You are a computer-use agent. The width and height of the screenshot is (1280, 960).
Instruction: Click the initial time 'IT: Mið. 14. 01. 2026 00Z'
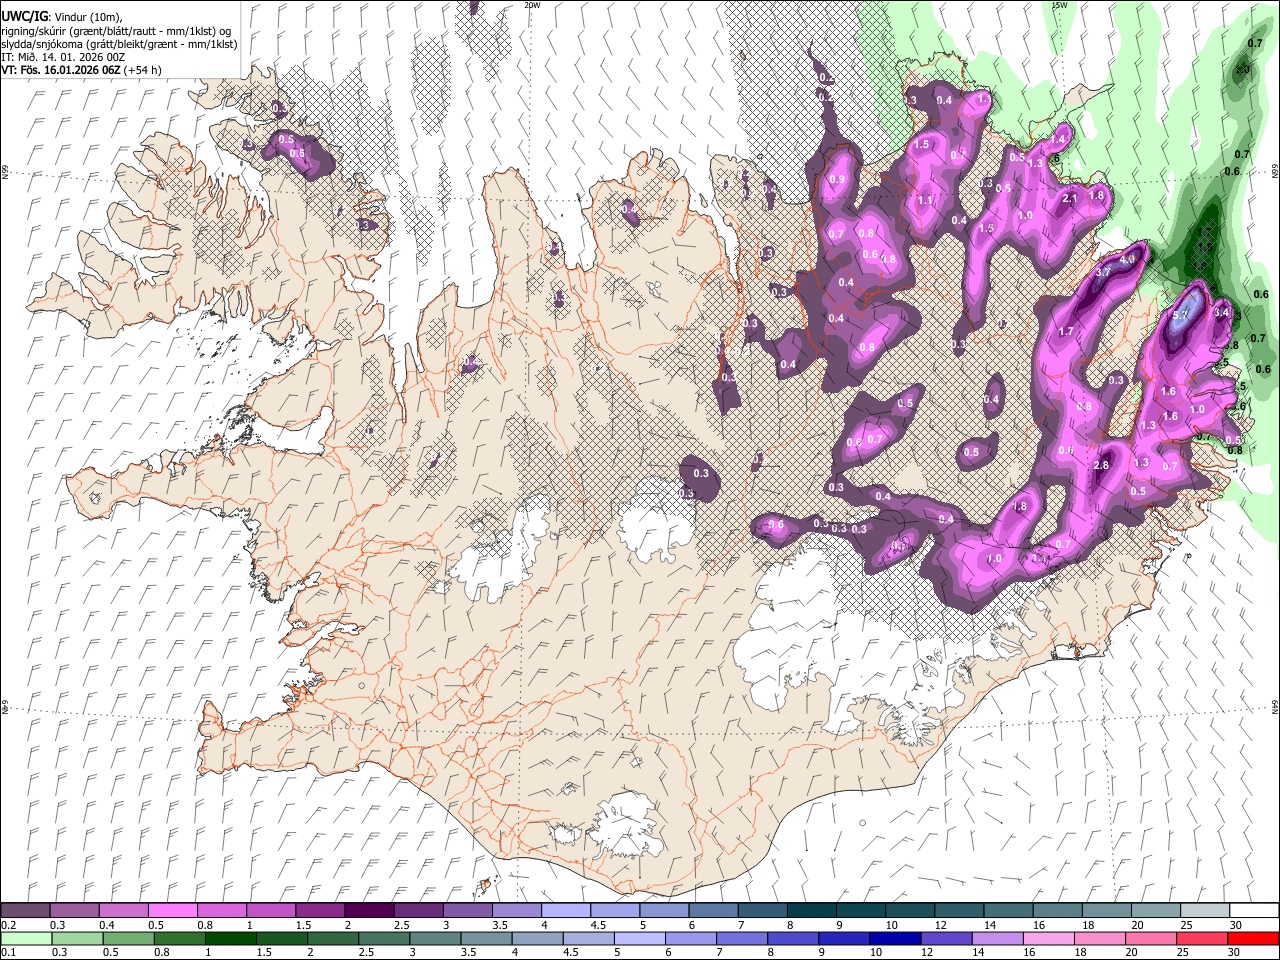(63, 57)
